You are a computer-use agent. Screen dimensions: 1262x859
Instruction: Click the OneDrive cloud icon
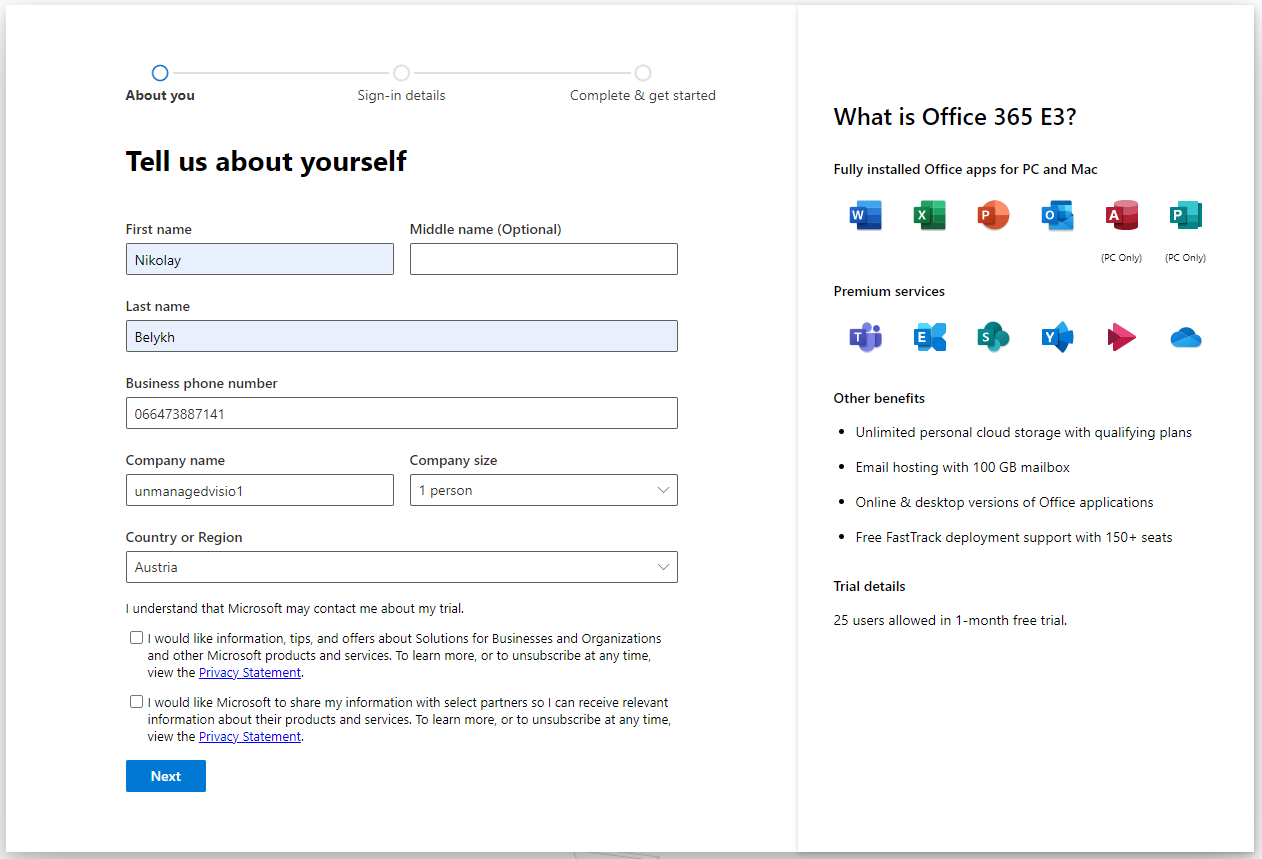1185,338
